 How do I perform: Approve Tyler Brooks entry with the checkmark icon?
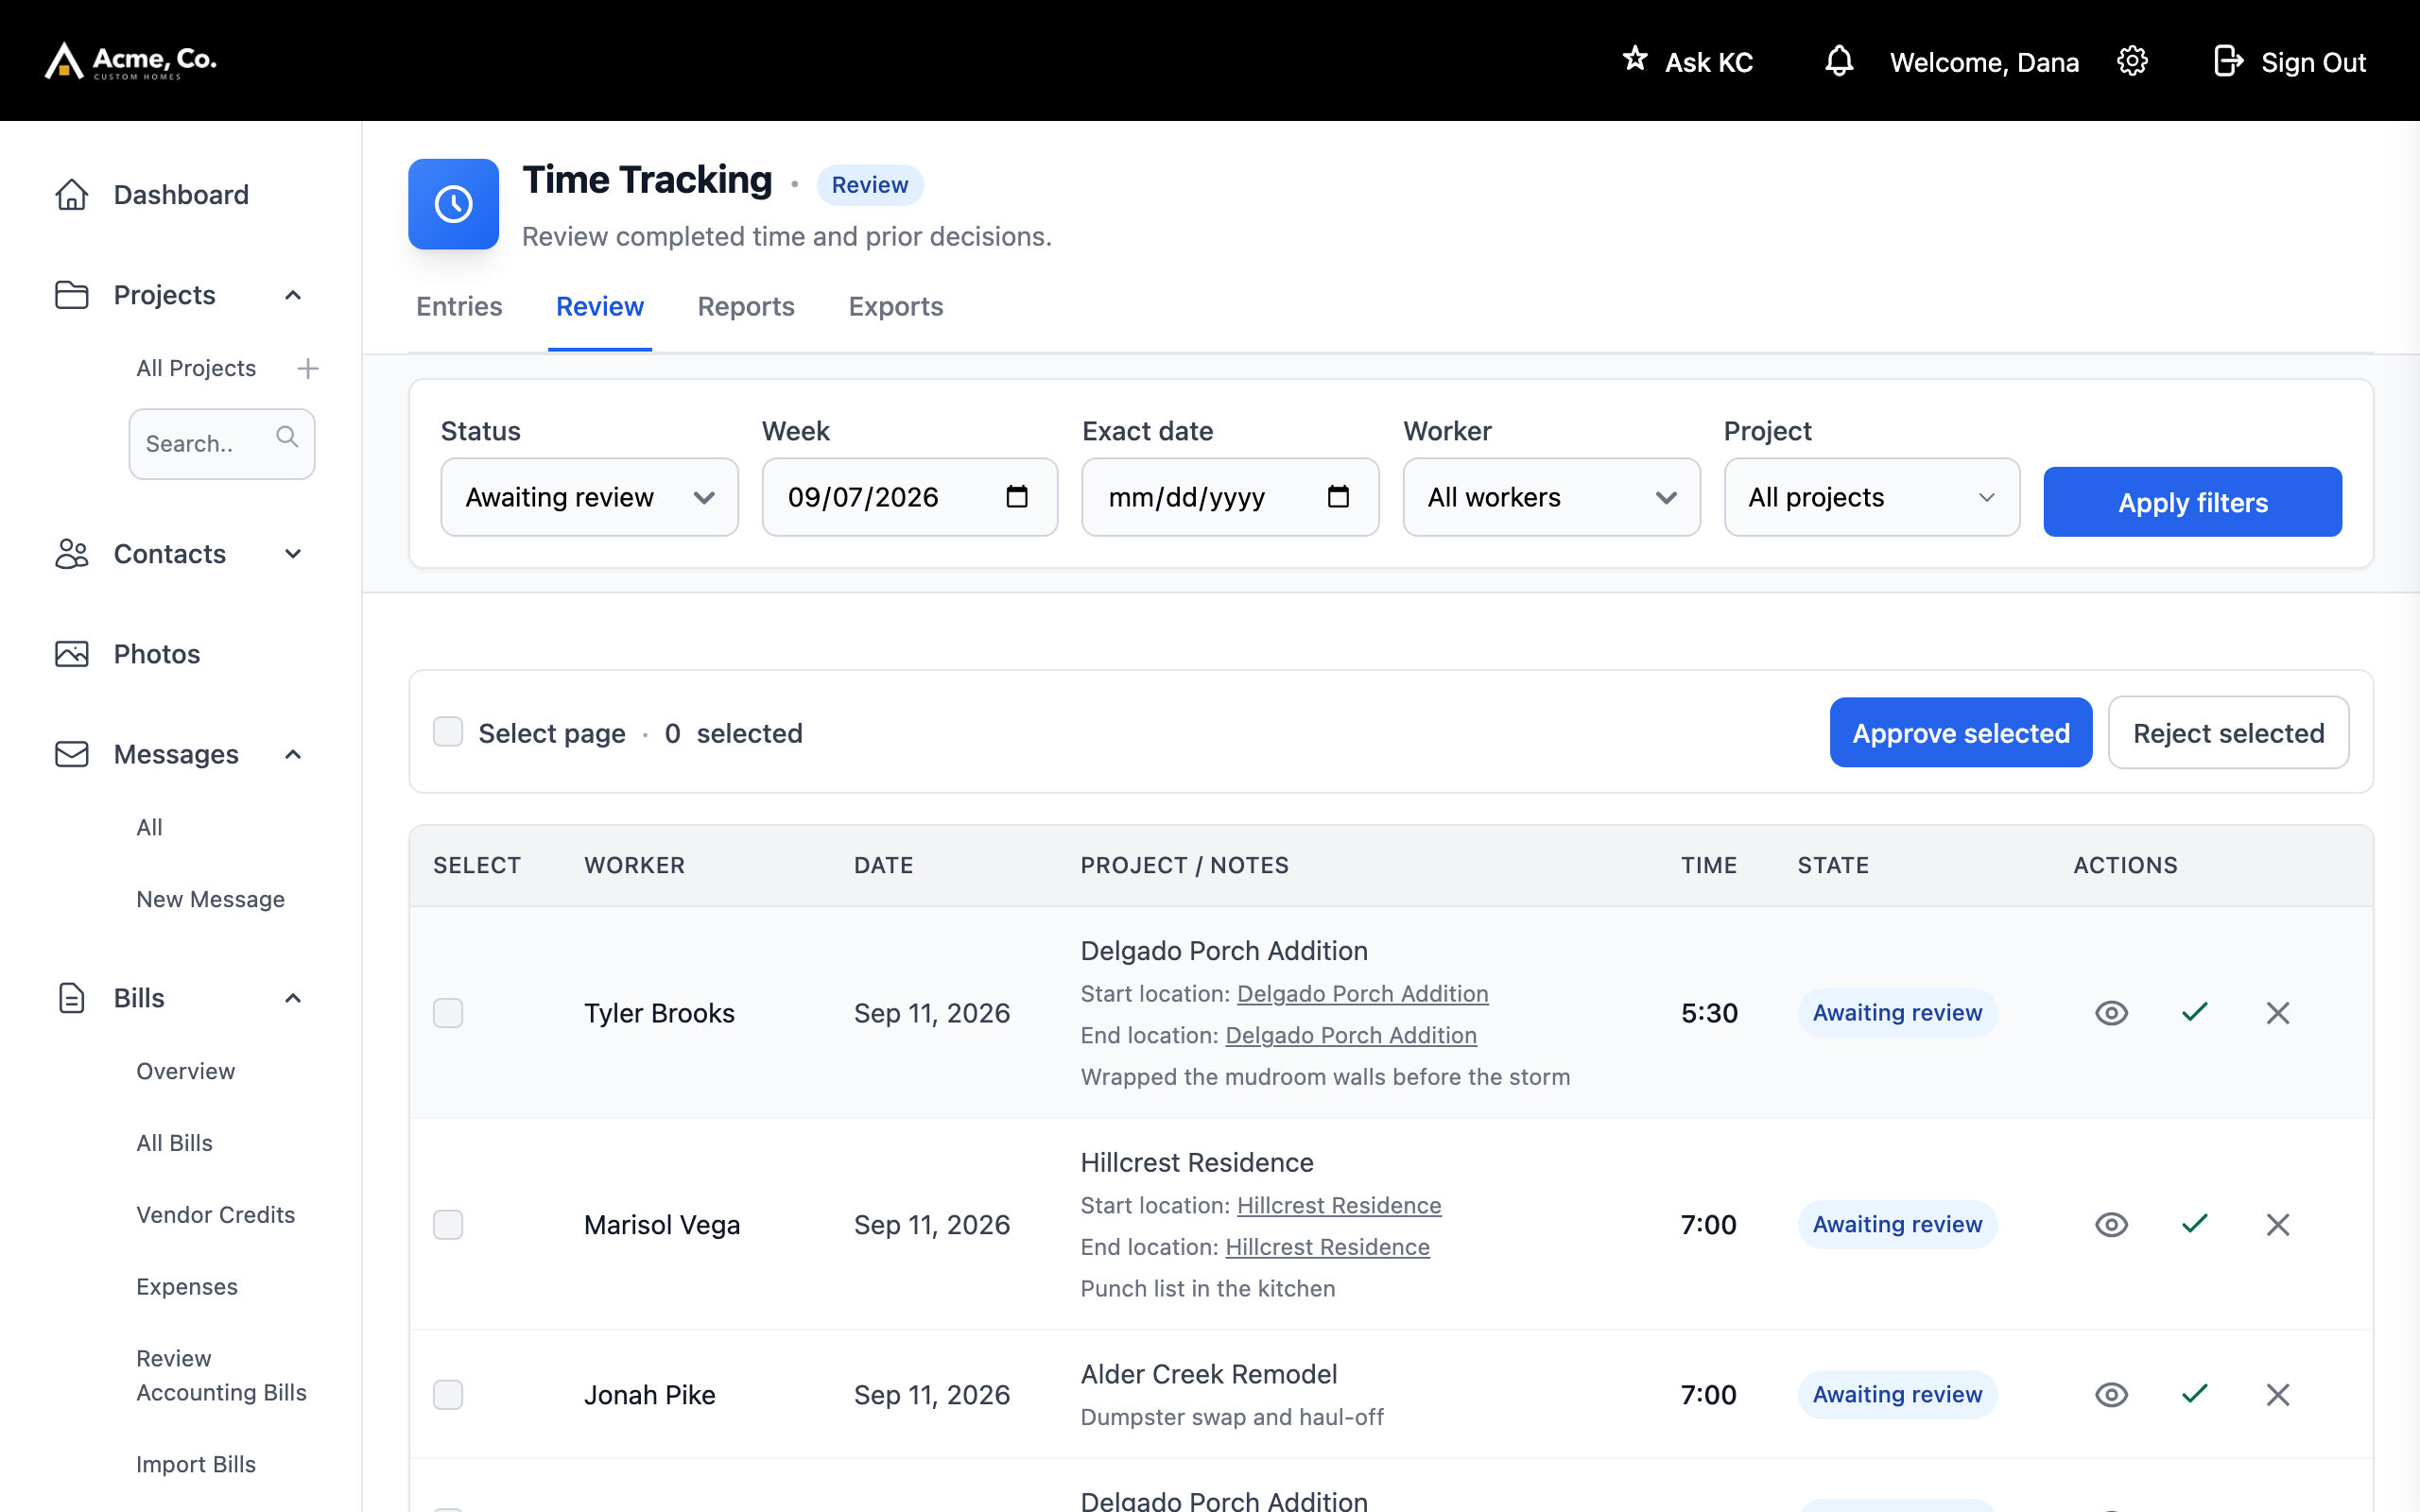pos(2194,1013)
